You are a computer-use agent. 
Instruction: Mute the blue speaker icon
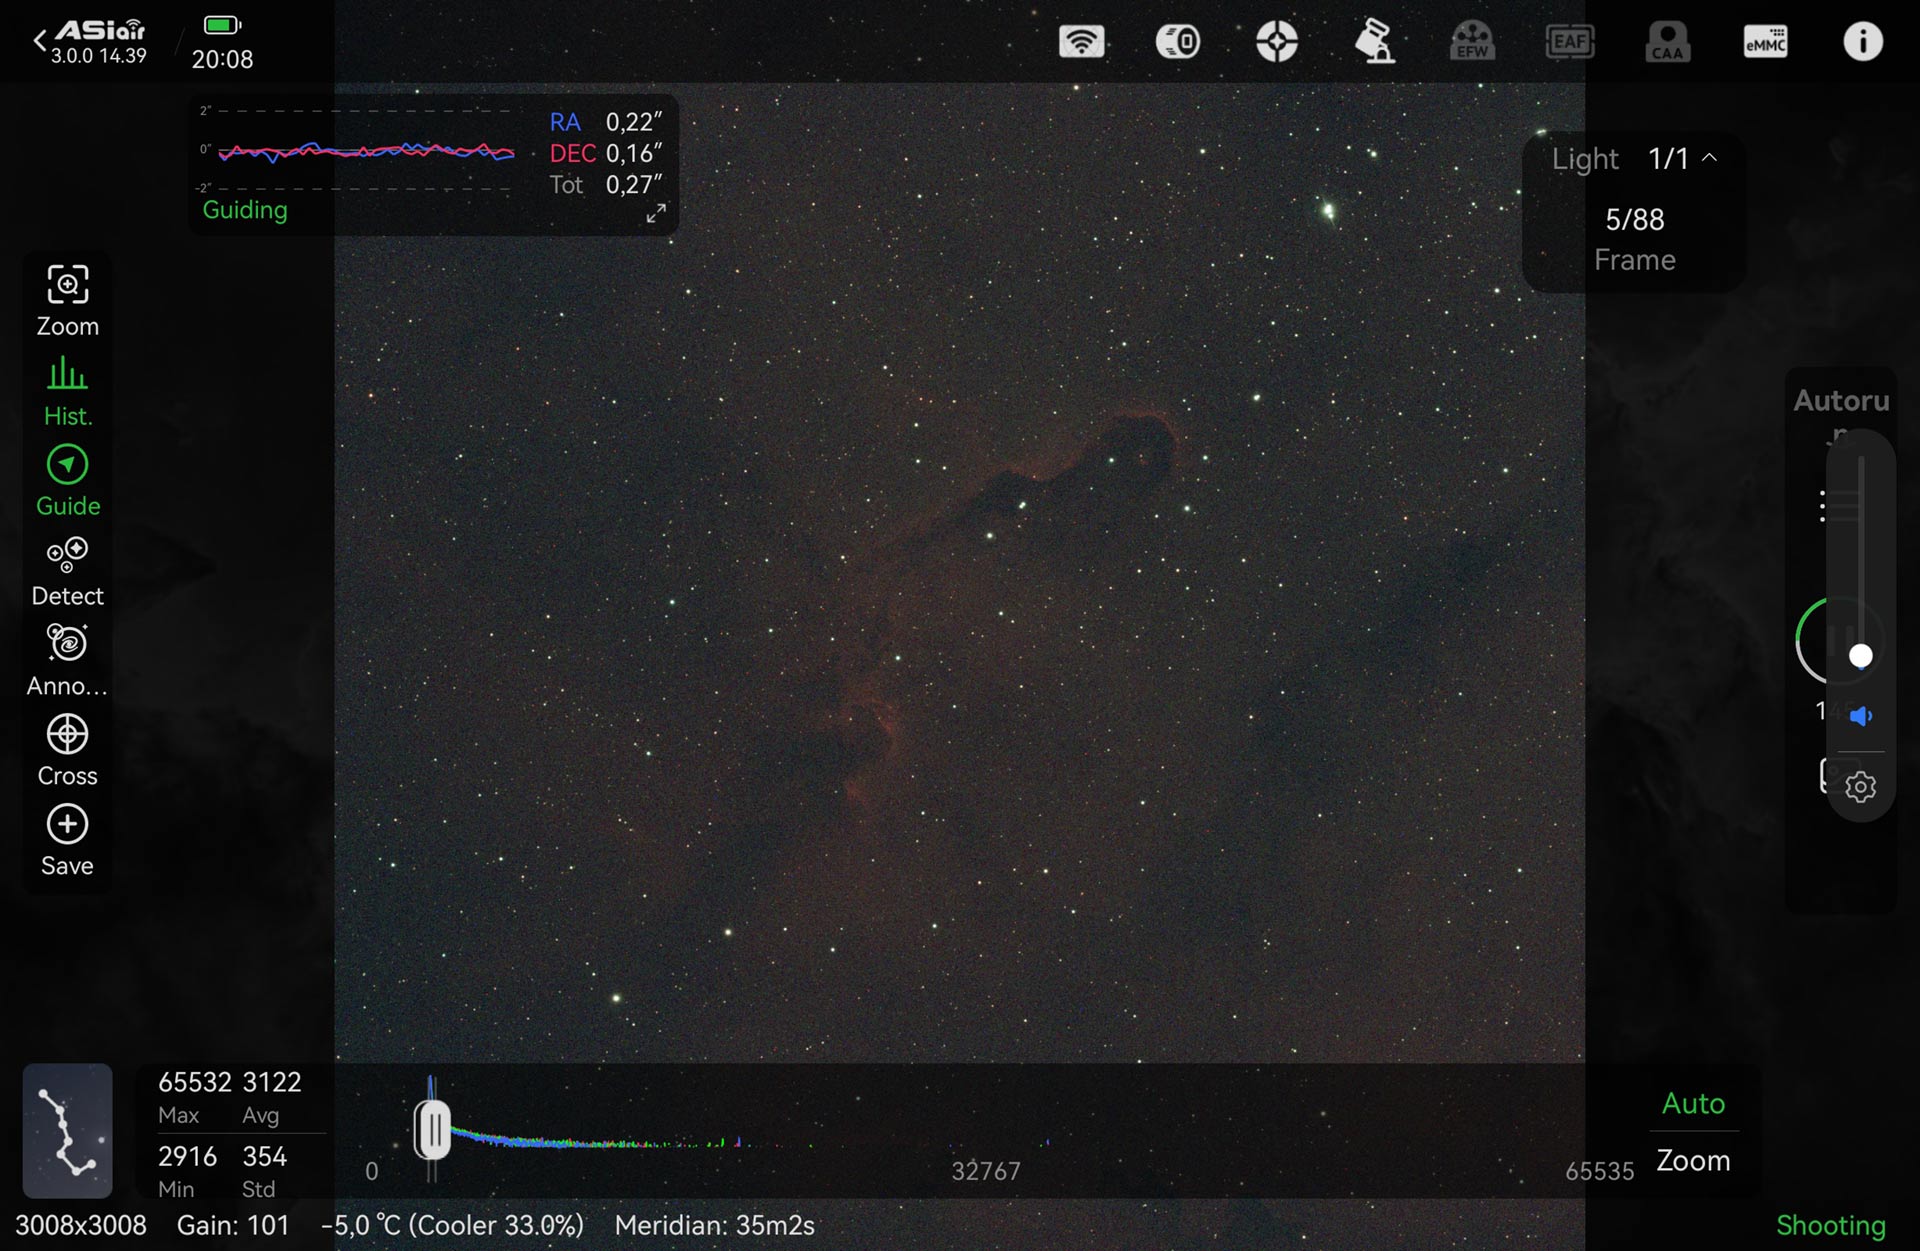[1861, 715]
